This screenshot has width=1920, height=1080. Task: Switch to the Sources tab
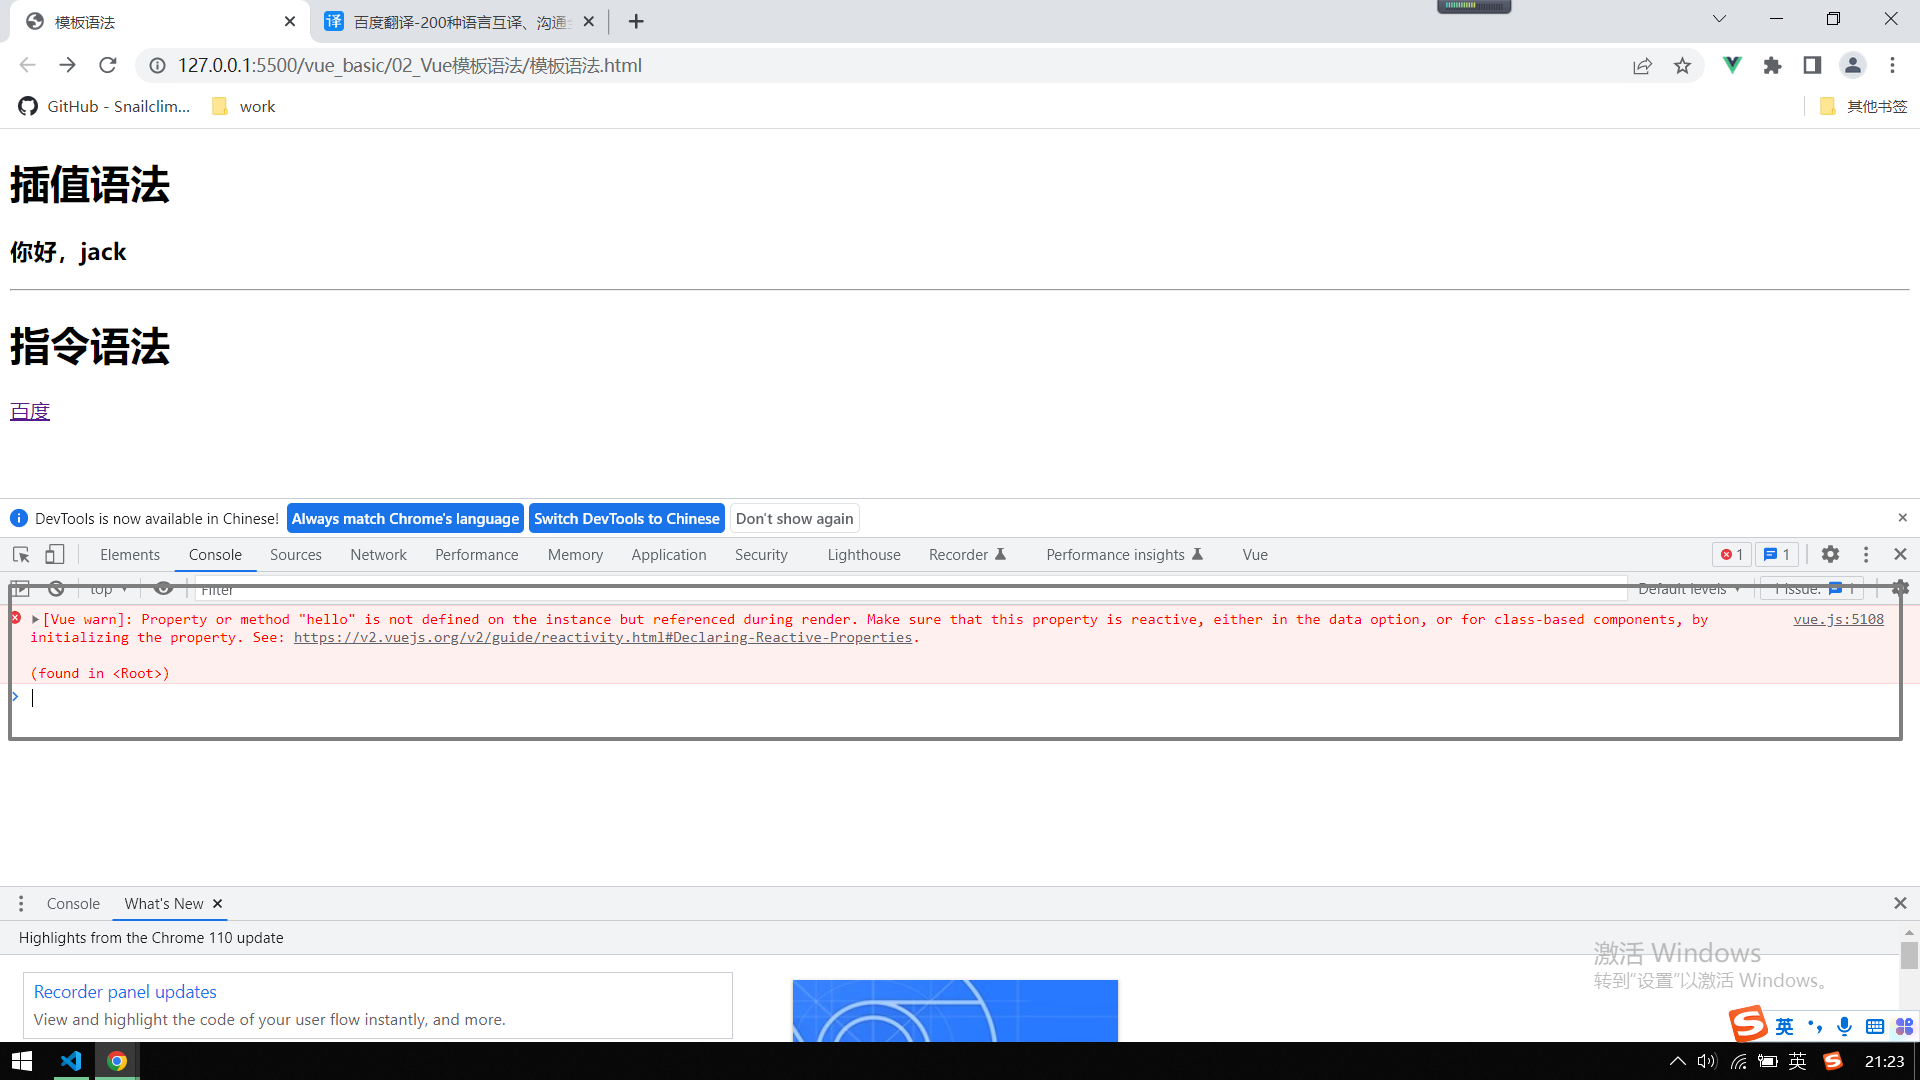[295, 554]
